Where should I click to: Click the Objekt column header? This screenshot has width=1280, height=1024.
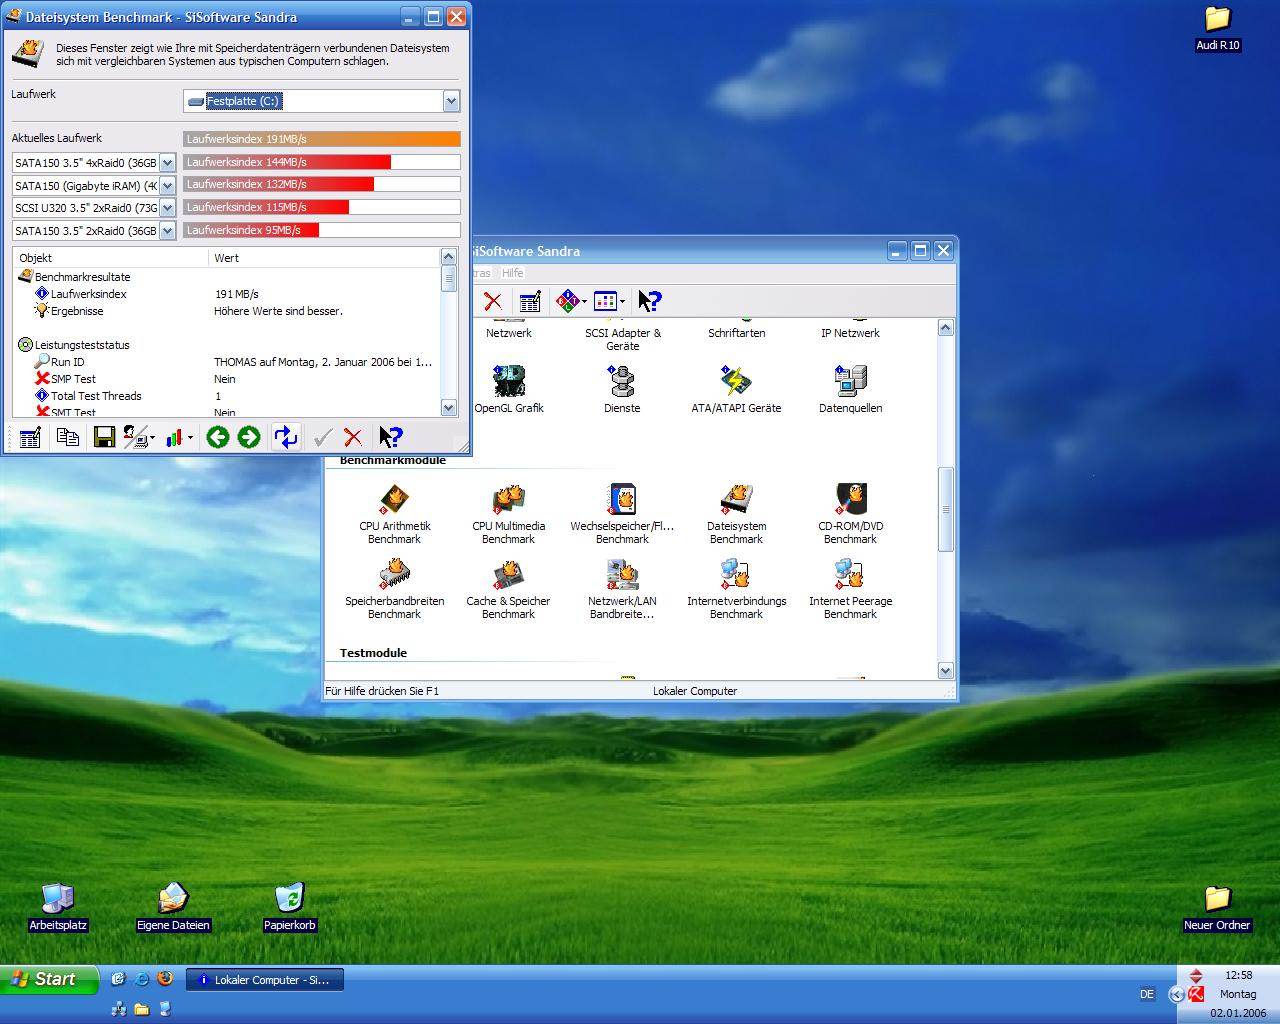coord(110,258)
